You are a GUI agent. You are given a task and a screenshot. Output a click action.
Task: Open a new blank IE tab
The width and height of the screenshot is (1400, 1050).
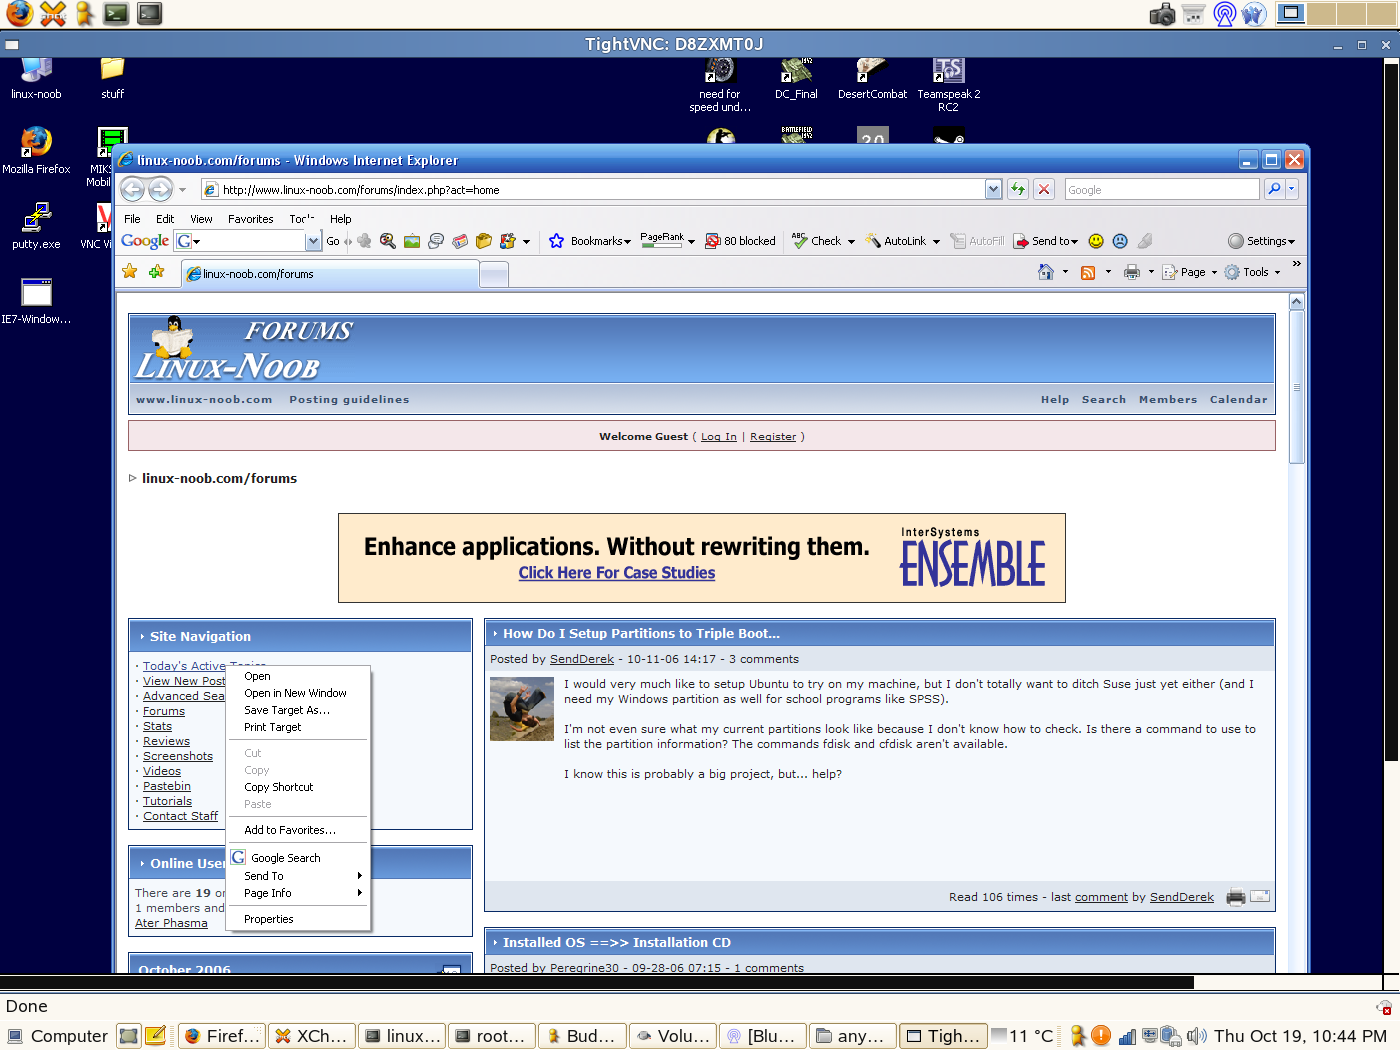494,273
